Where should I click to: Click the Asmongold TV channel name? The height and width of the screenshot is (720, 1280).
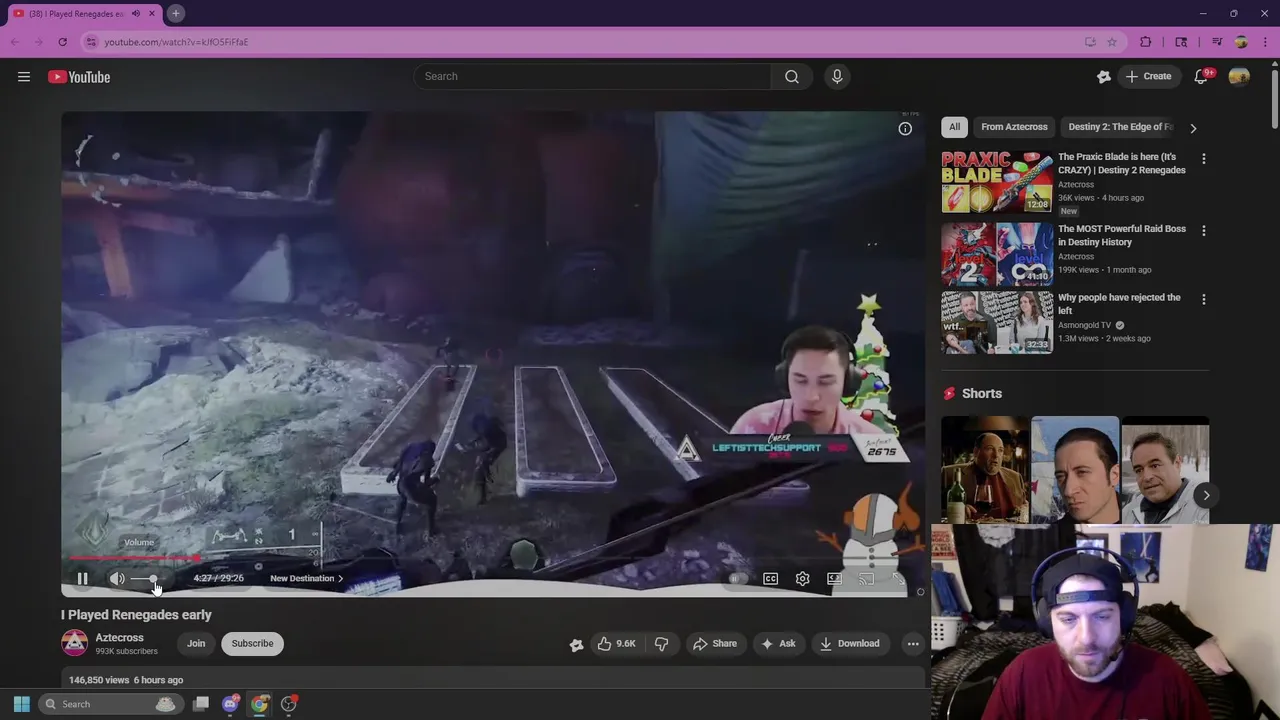point(1085,325)
